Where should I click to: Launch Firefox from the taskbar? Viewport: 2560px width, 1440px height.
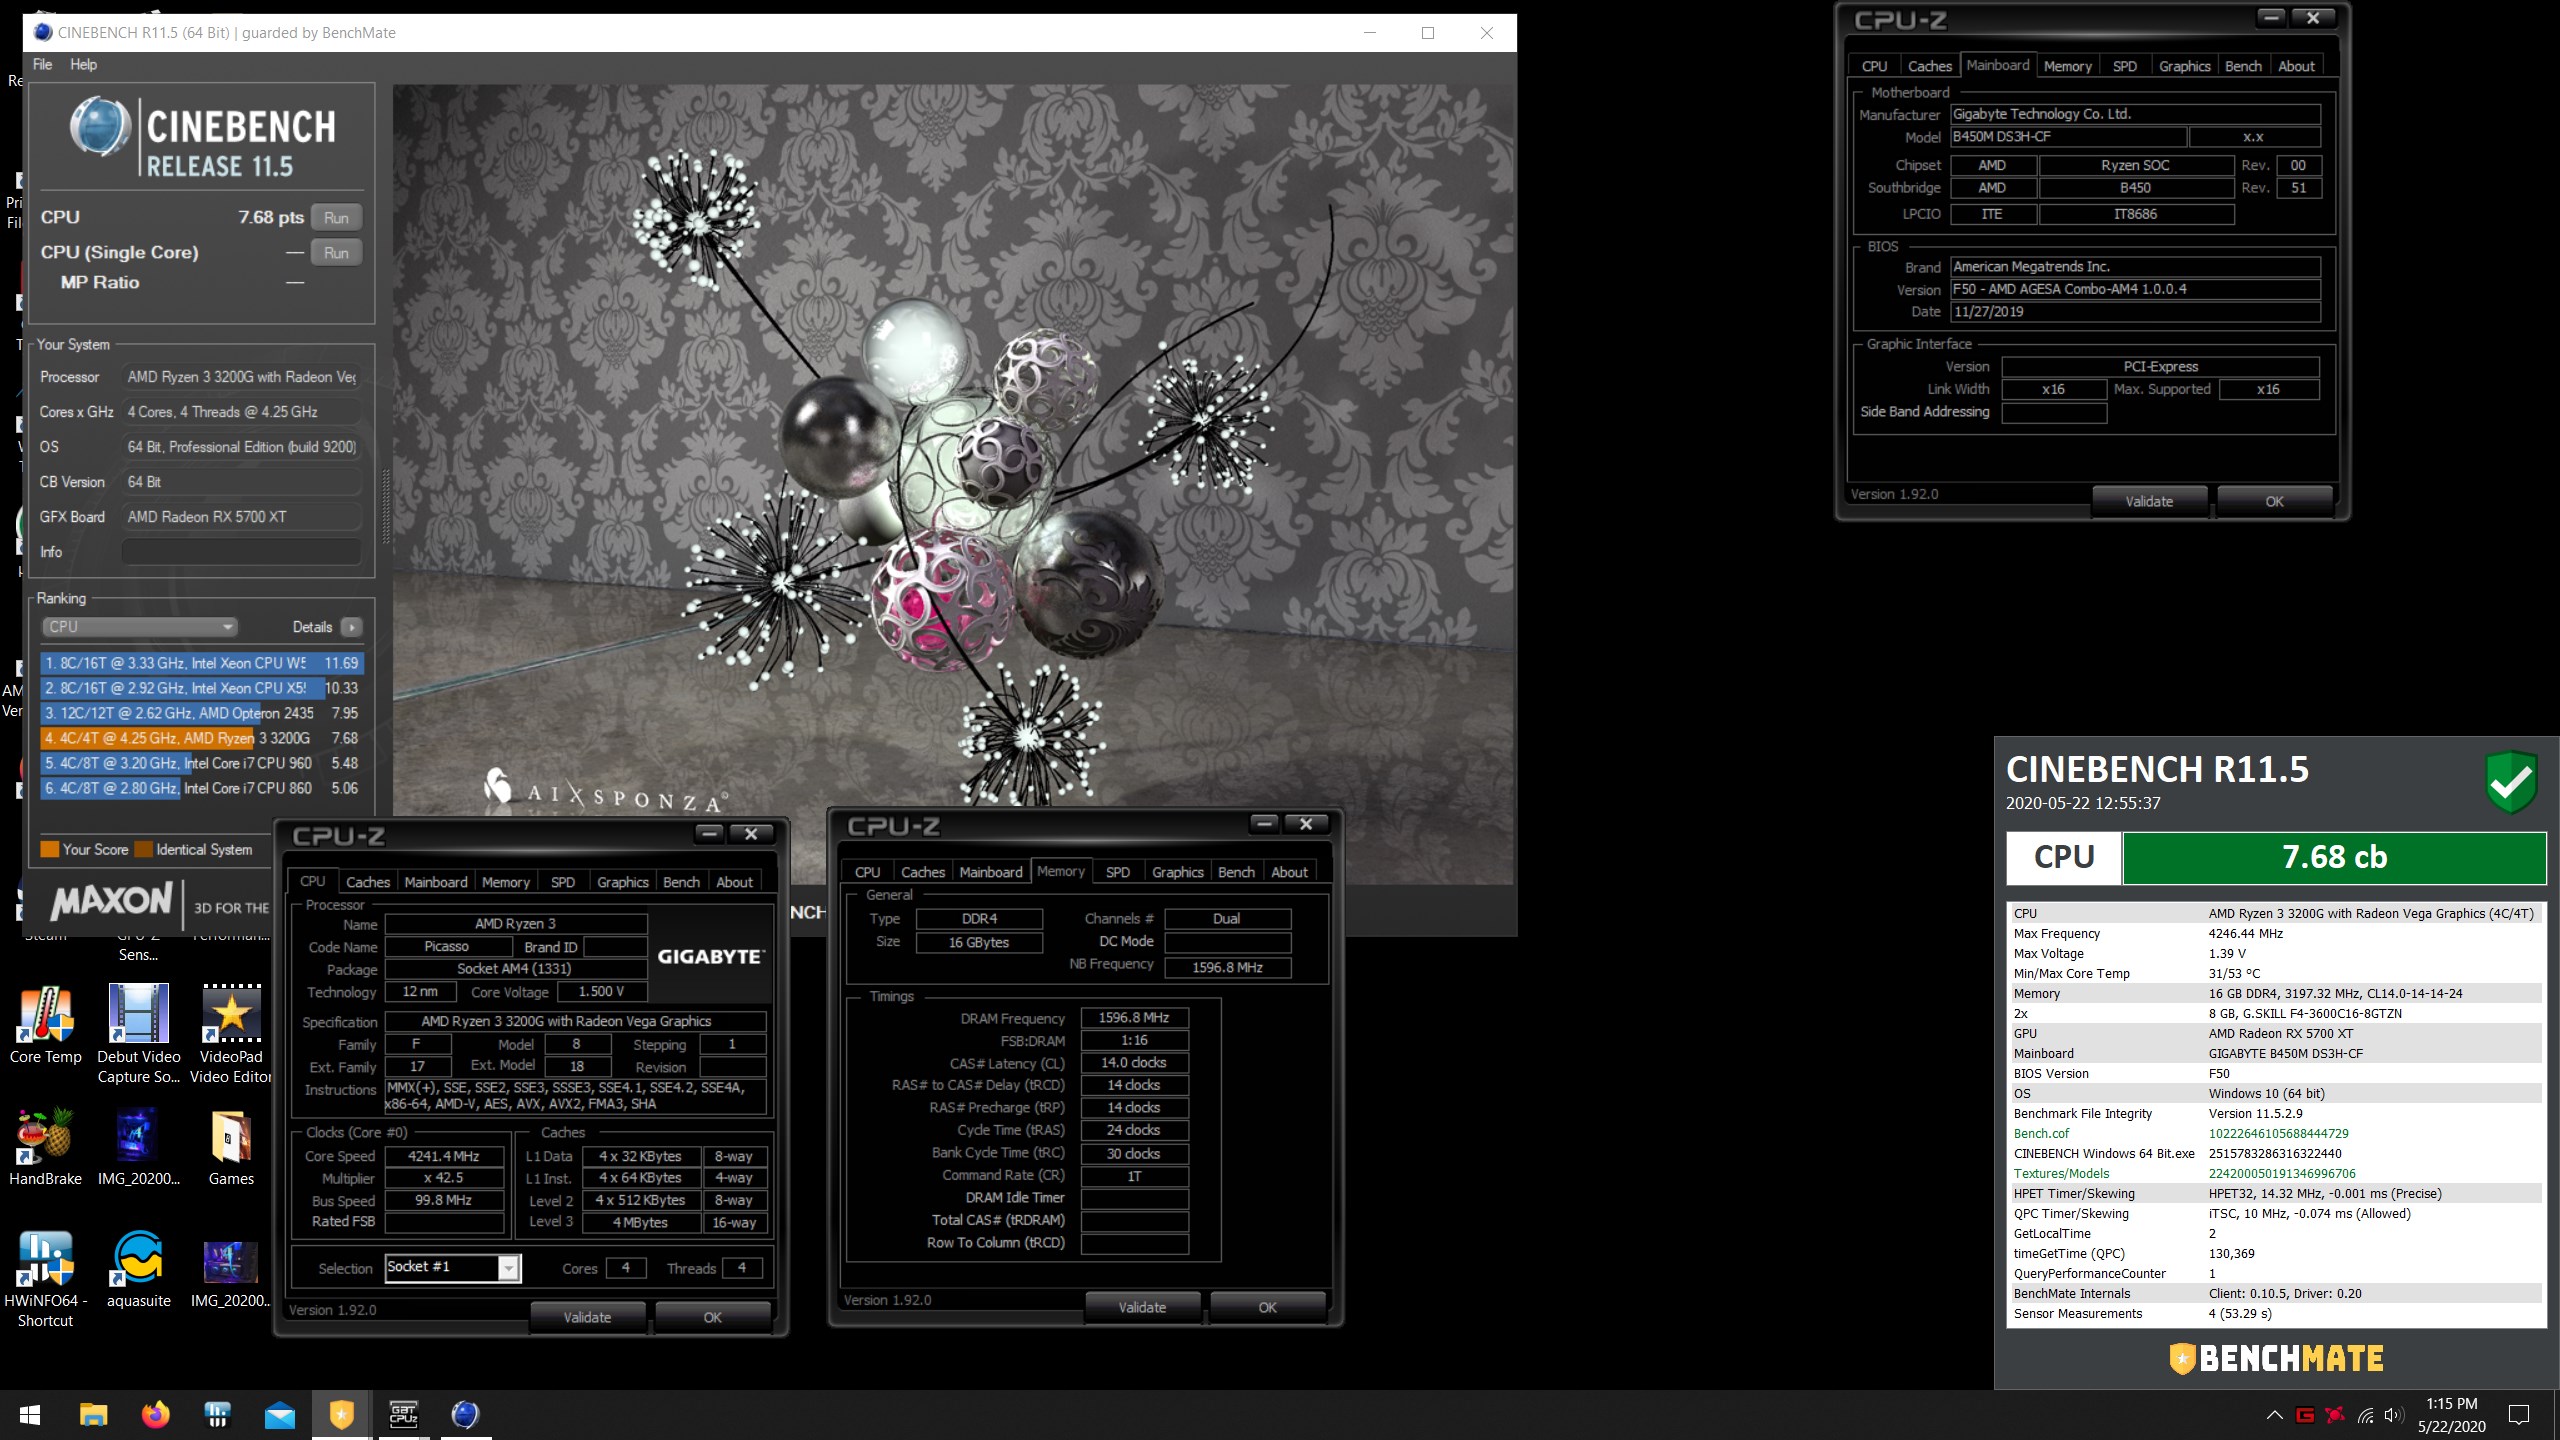point(155,1415)
